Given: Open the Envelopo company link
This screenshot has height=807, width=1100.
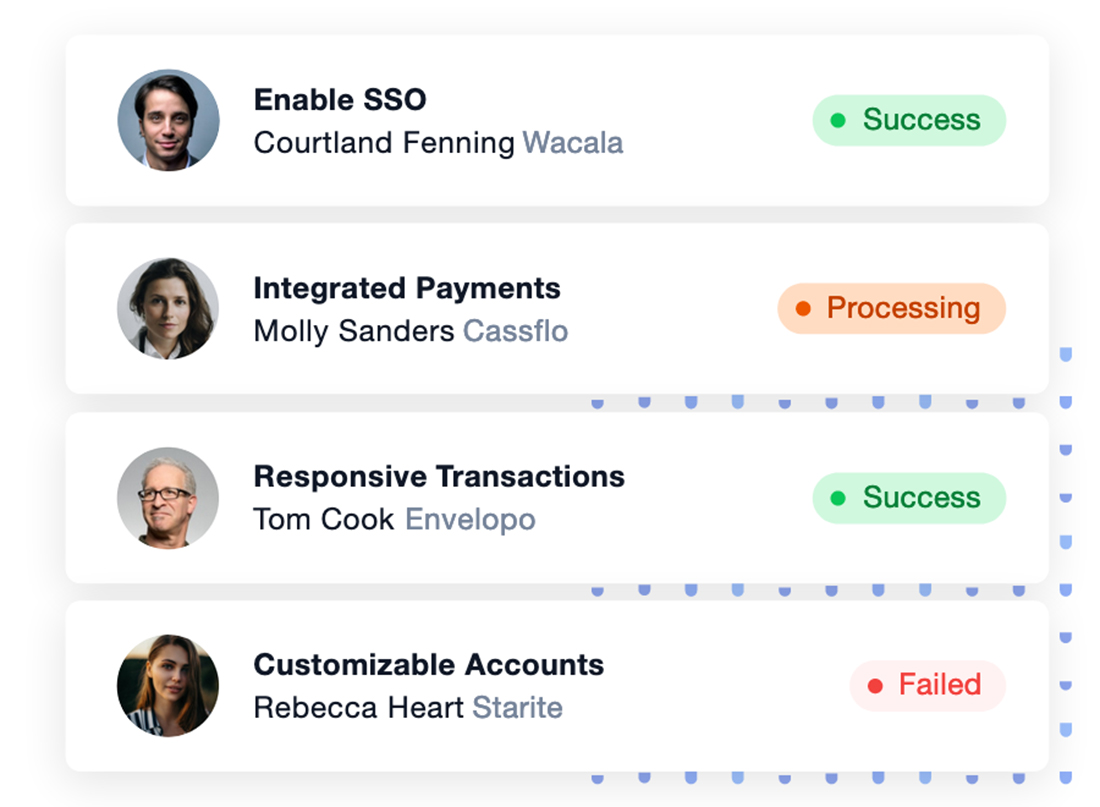Looking at the screenshot, I should click(x=471, y=520).
